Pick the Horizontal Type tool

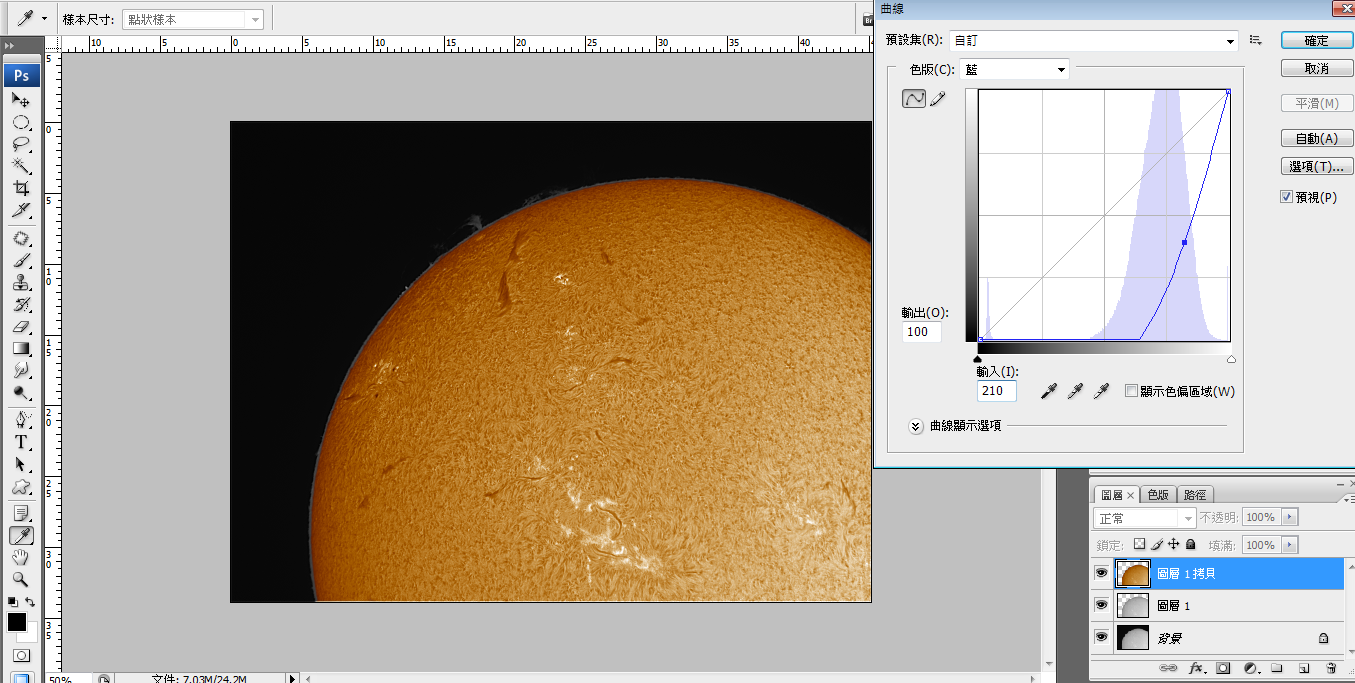(x=21, y=442)
